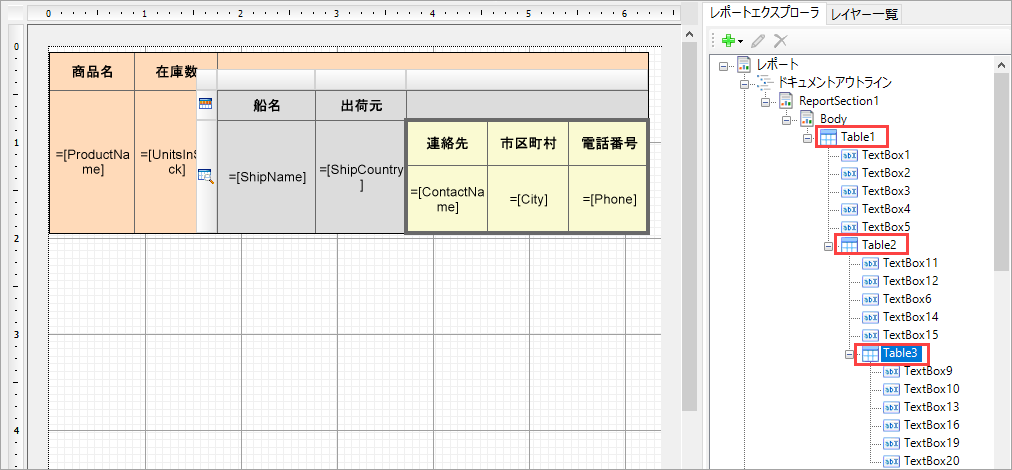
Task: Select the =[ShipCountry] cell
Action: tap(361, 177)
